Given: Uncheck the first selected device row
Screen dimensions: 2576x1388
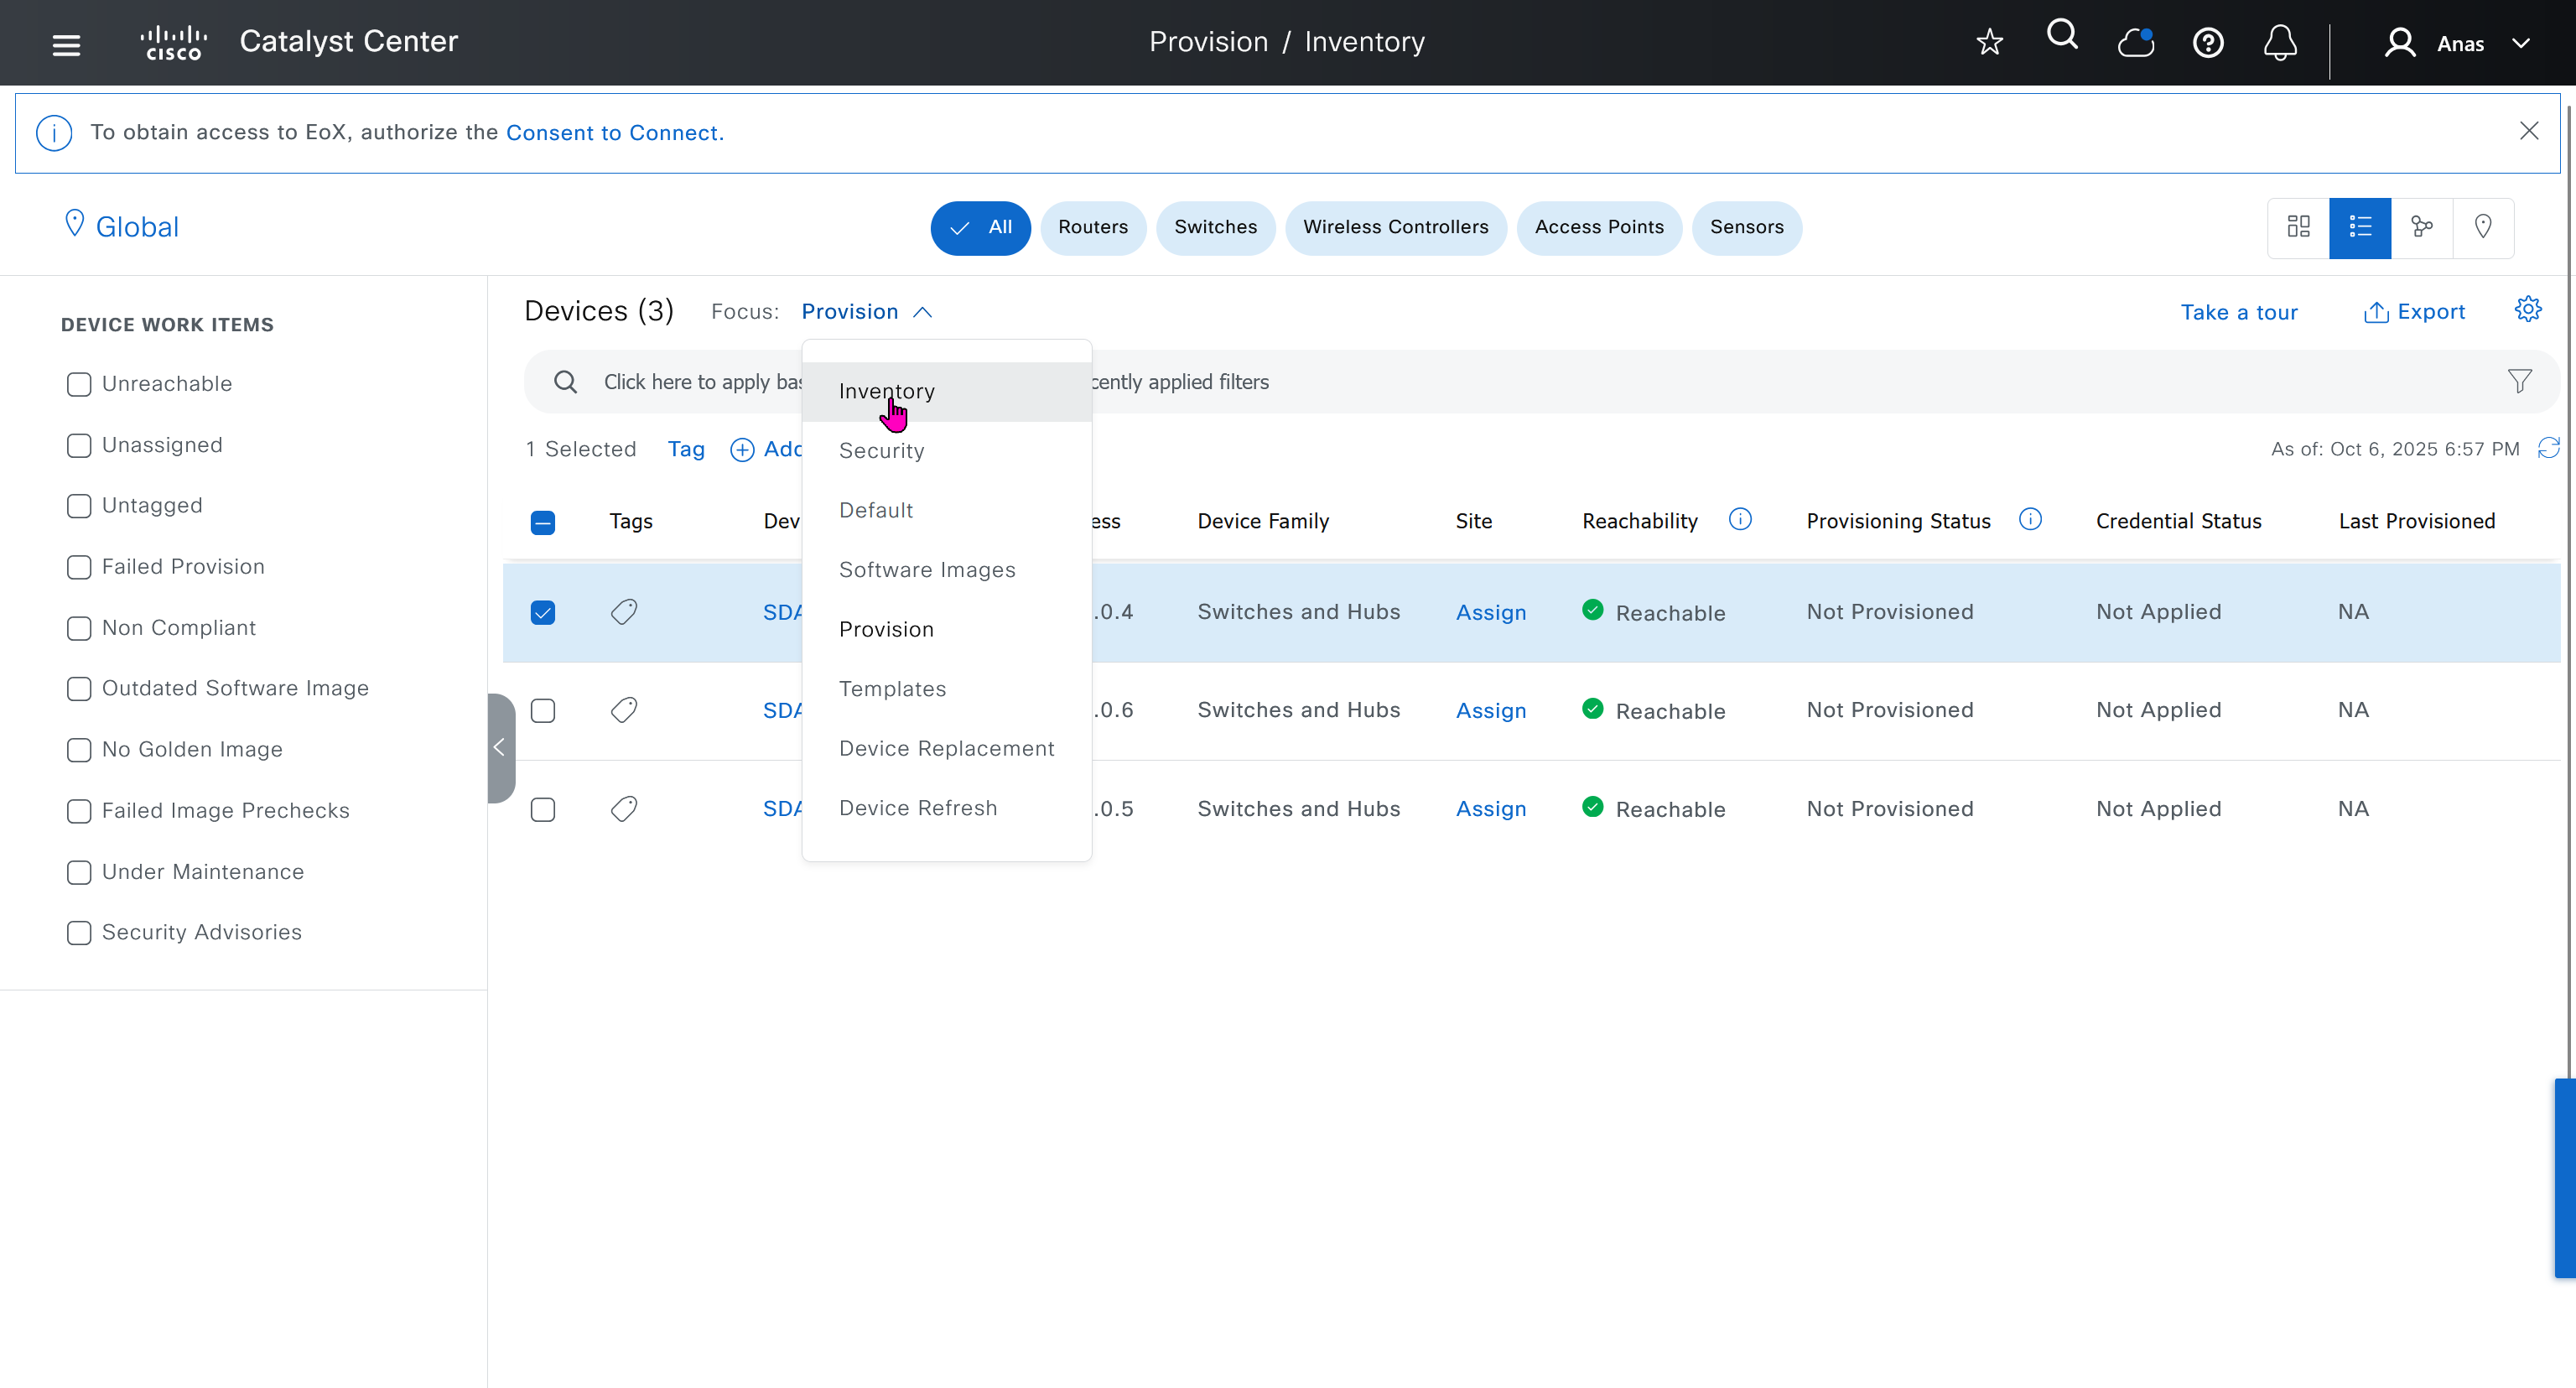Looking at the screenshot, I should [x=543, y=612].
